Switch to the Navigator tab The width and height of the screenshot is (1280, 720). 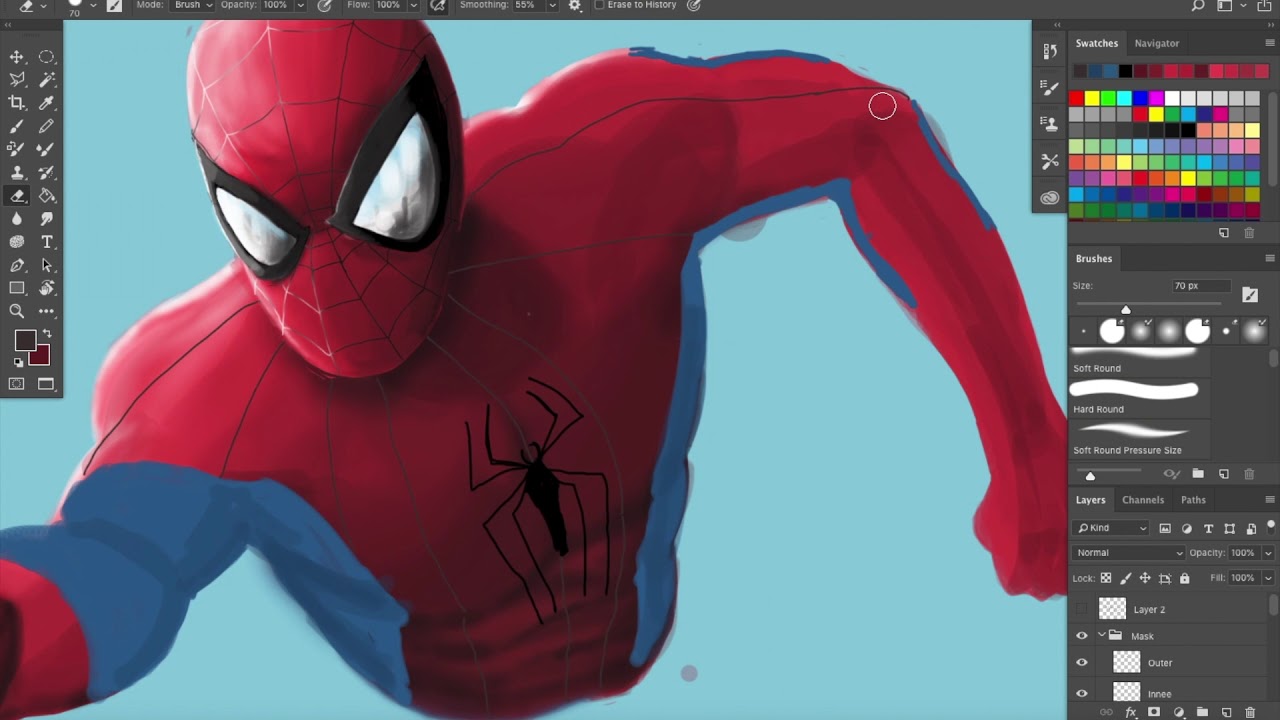[1157, 43]
